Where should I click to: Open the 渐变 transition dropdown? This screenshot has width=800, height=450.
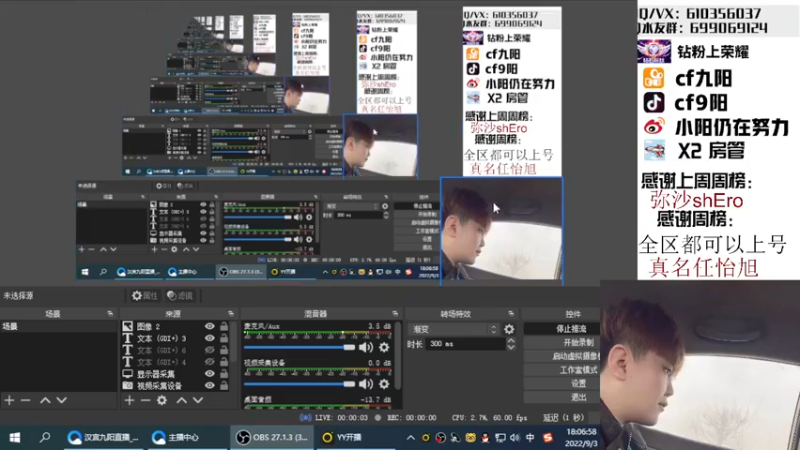453,330
